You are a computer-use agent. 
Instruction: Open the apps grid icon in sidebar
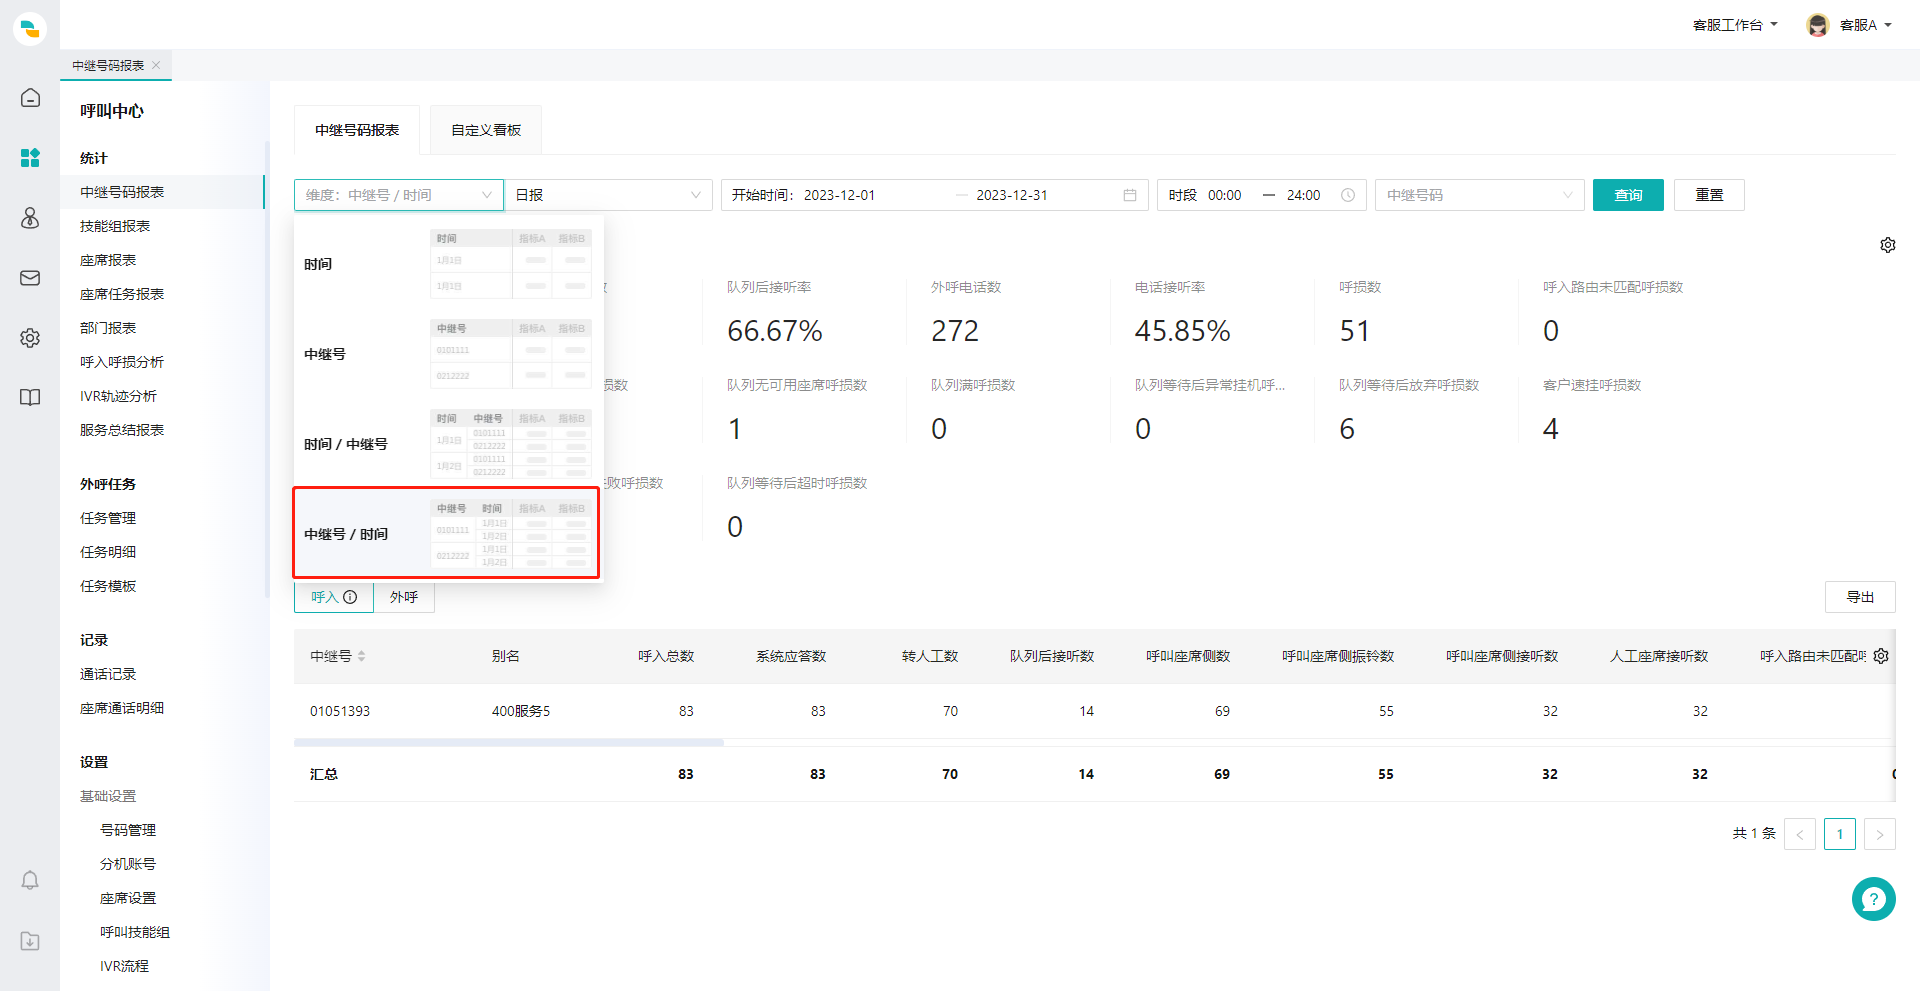click(x=30, y=158)
